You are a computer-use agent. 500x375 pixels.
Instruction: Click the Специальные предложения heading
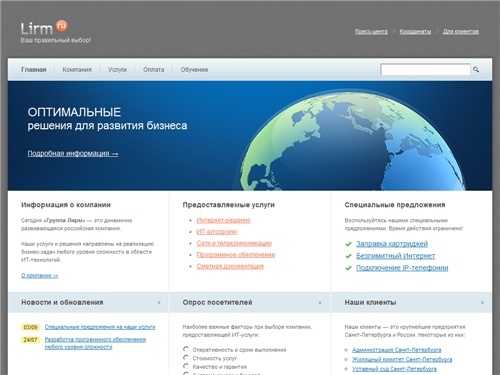(395, 205)
